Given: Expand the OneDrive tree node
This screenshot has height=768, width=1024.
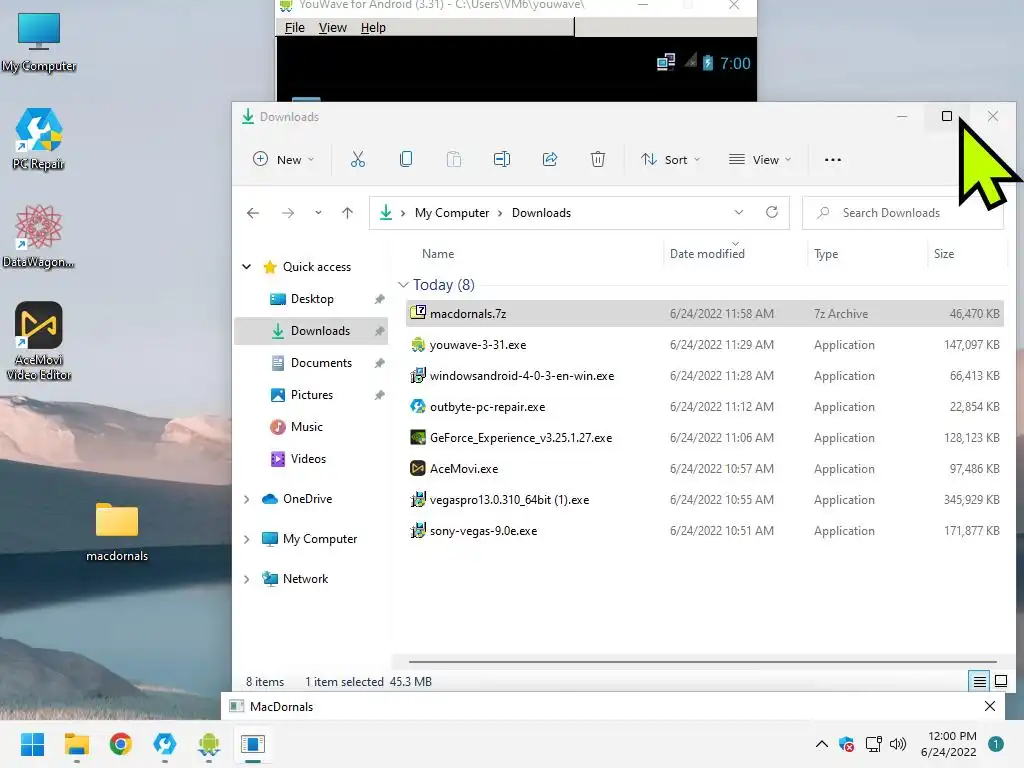Looking at the screenshot, I should (247, 499).
